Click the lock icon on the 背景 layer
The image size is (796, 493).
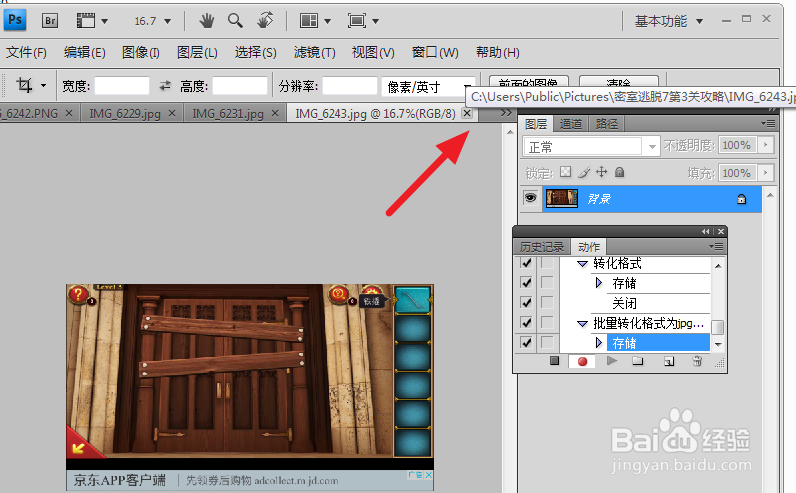[x=742, y=199]
